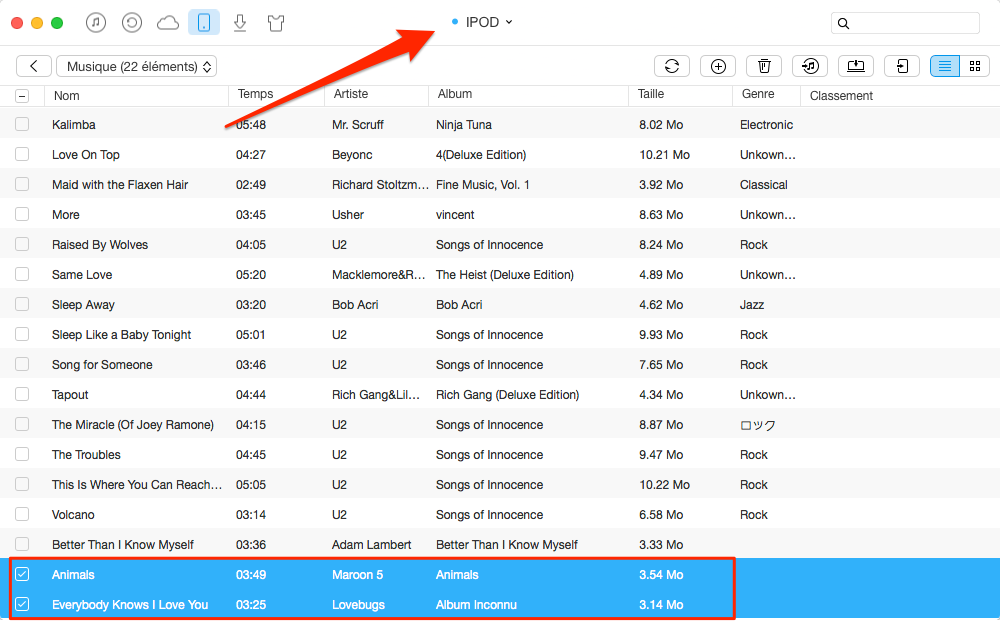Click the artist Adam Lambert
The image size is (1000, 621).
click(372, 544)
